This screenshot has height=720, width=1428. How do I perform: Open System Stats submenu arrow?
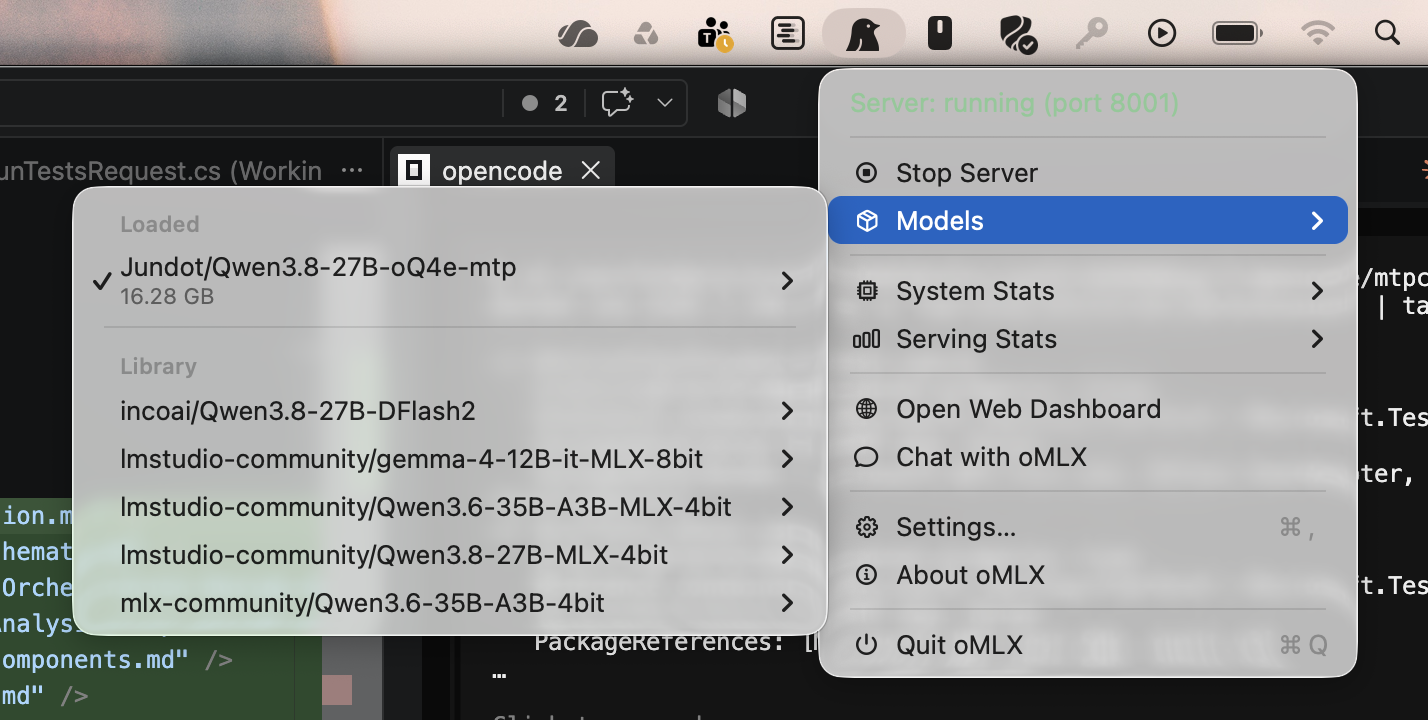coord(1317,291)
